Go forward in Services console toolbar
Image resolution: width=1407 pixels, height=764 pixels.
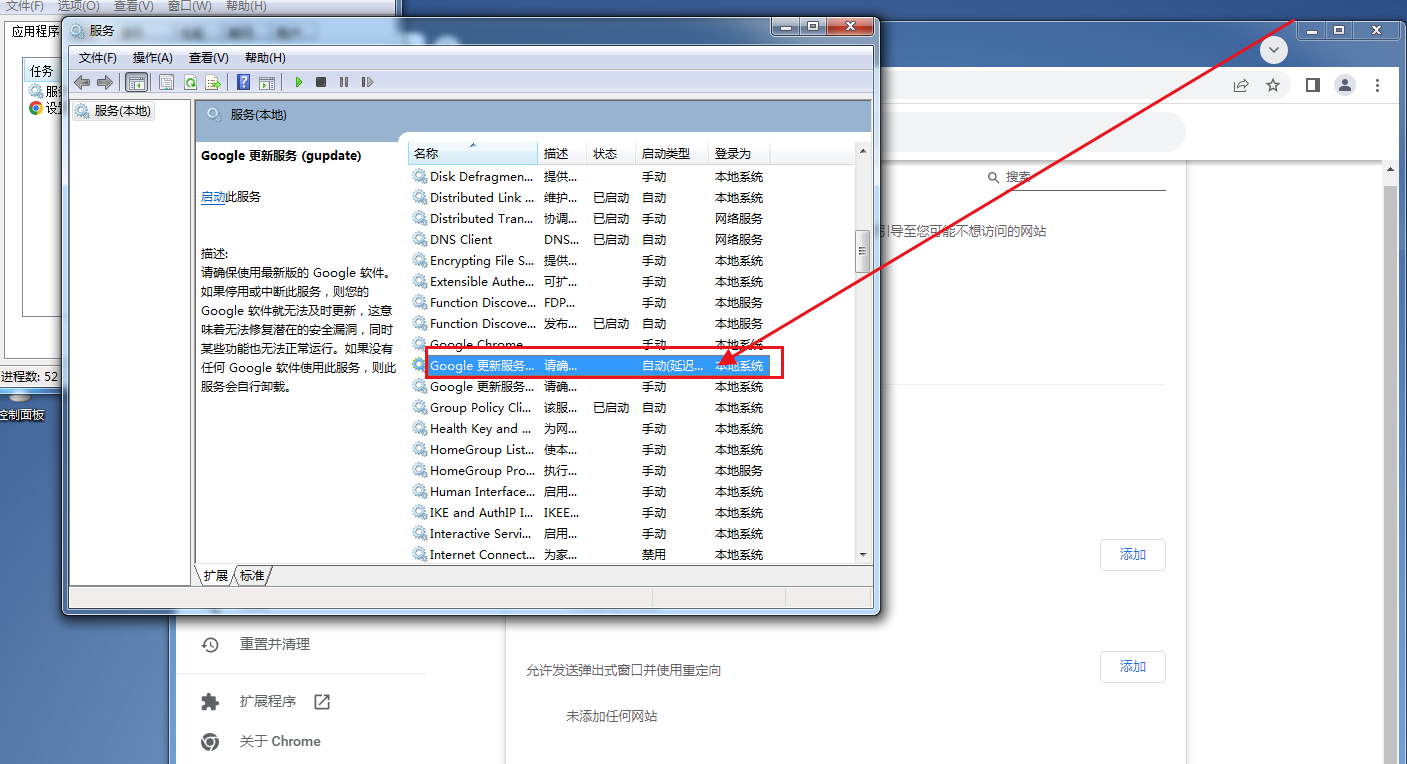(104, 82)
